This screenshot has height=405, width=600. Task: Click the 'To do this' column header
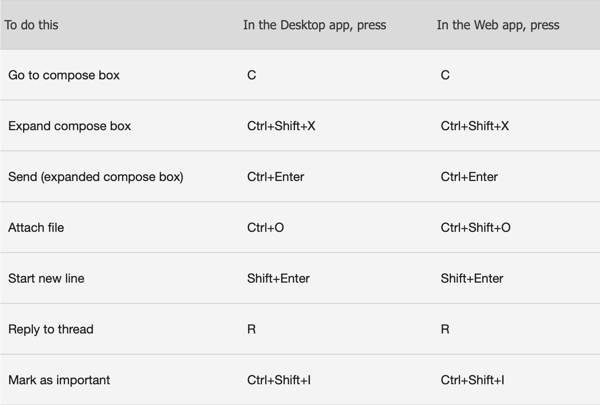[x=31, y=25]
